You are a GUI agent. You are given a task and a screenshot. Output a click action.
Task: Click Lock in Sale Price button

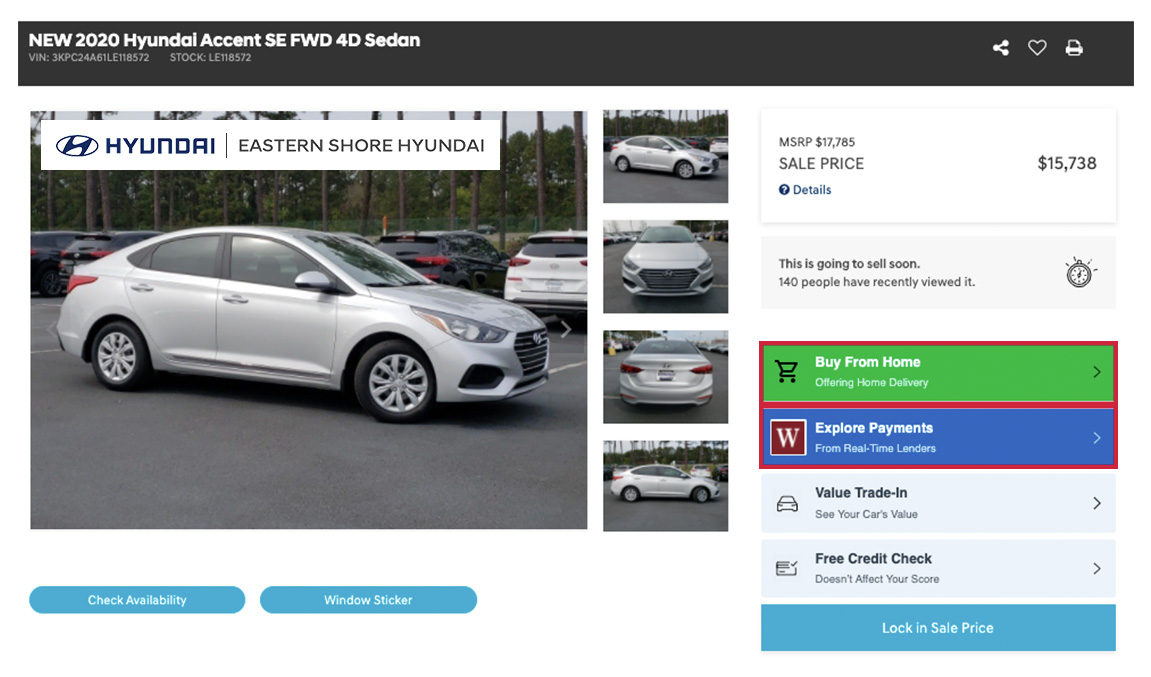[x=938, y=628]
